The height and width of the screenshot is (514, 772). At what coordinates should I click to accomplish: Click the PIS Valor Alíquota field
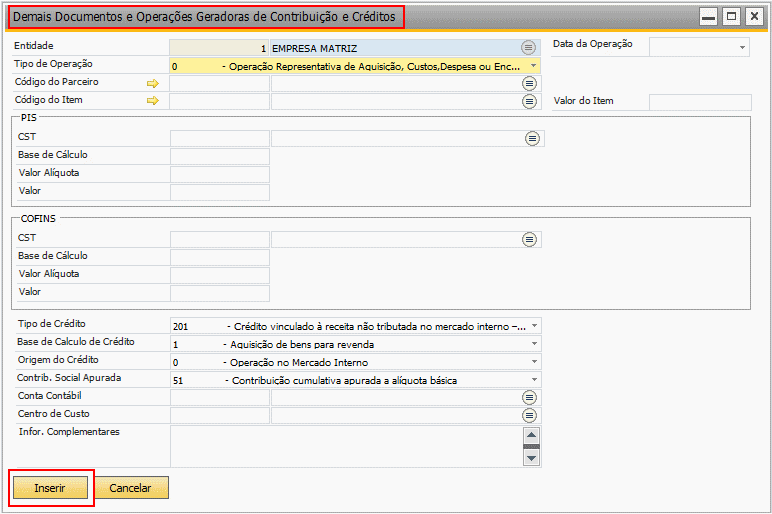tap(220, 174)
